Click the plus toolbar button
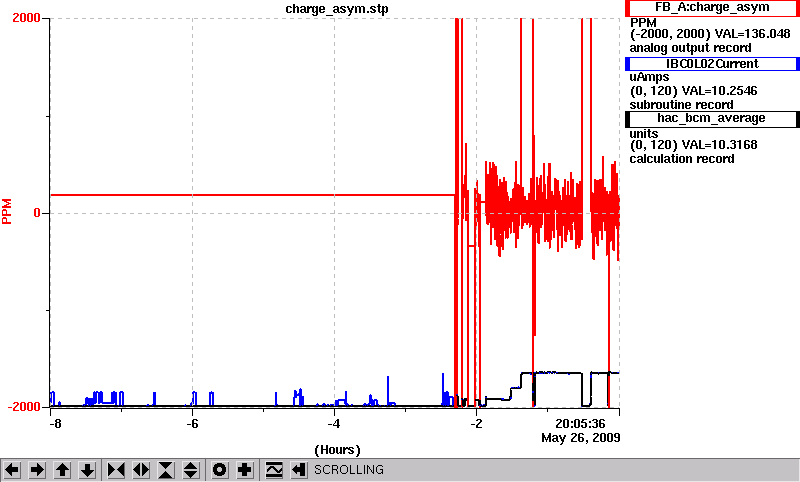The width and height of the screenshot is (800, 482). pyautogui.click(x=245, y=470)
